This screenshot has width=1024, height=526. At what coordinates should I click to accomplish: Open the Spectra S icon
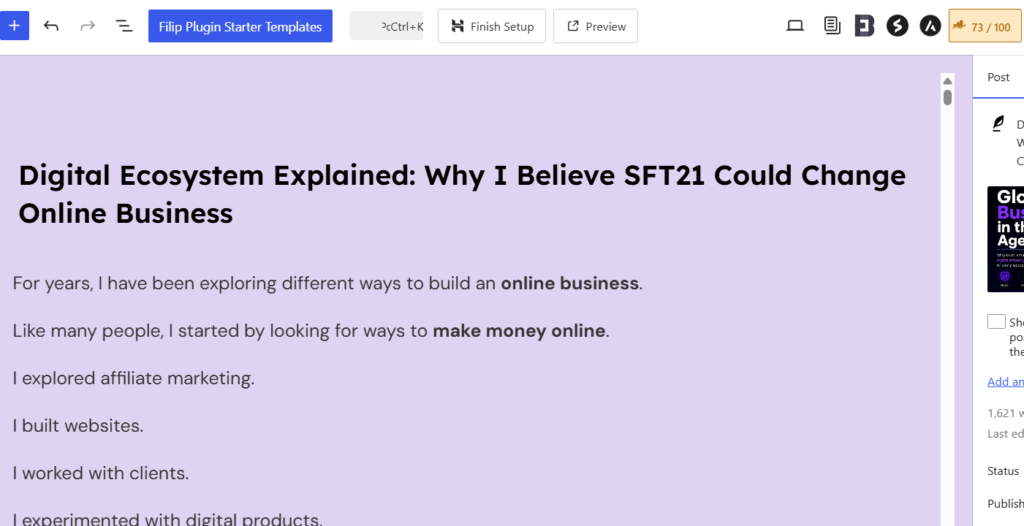[897, 26]
